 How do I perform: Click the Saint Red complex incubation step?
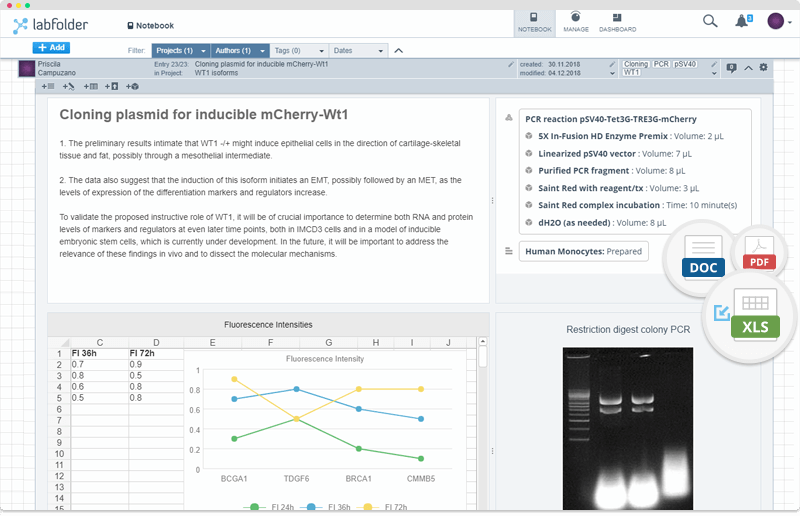pos(631,205)
